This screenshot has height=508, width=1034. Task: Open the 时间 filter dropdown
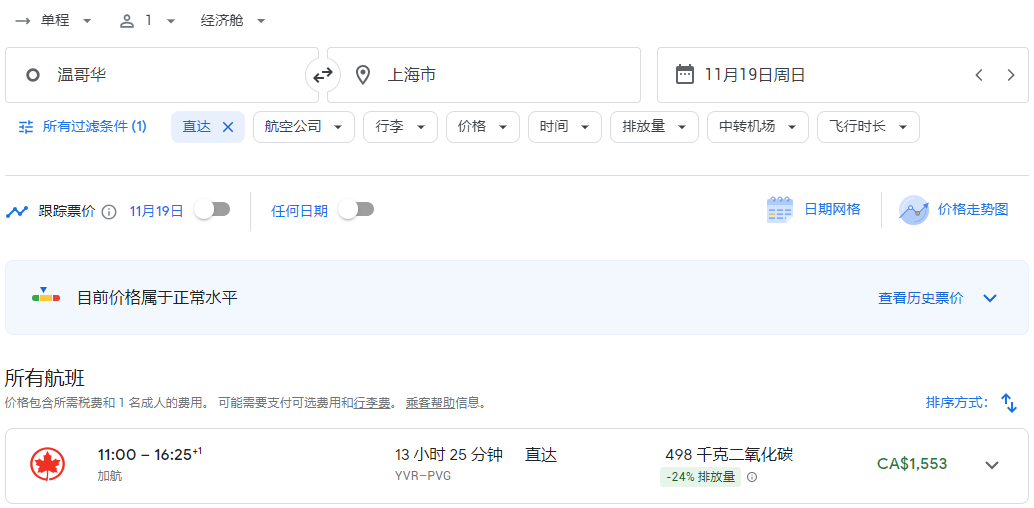click(565, 127)
